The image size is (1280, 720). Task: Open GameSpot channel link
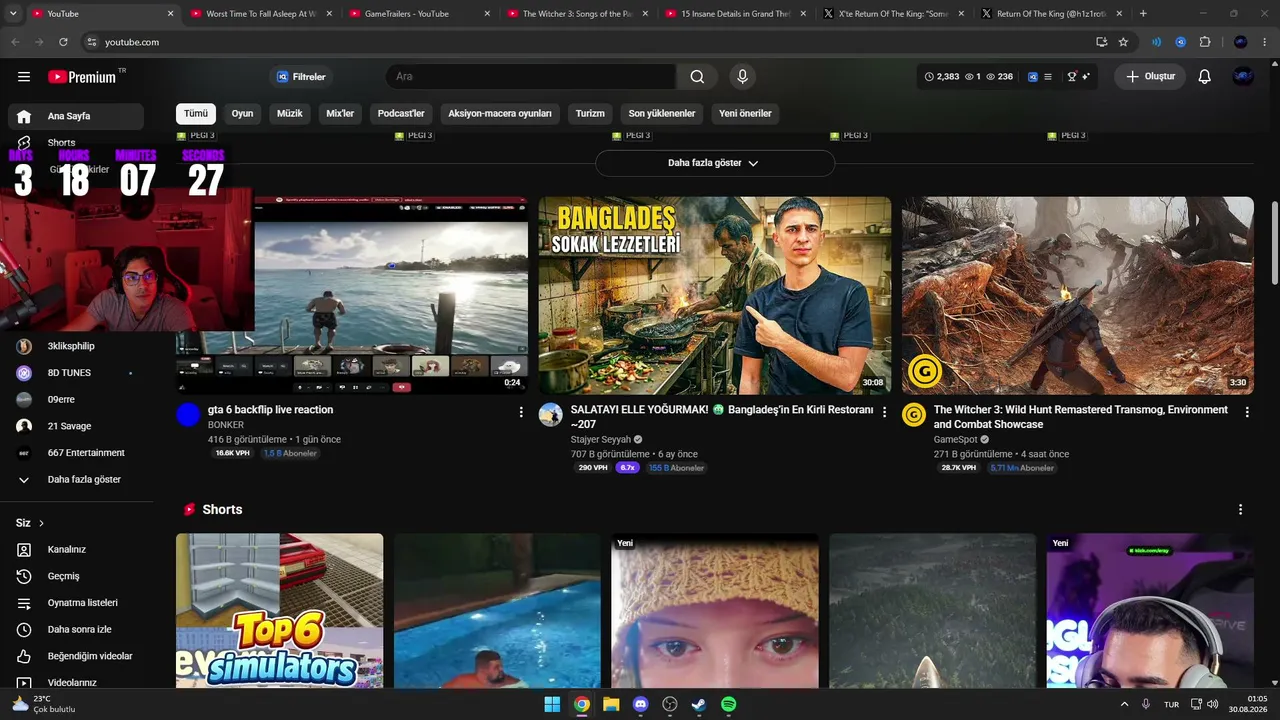coord(956,439)
